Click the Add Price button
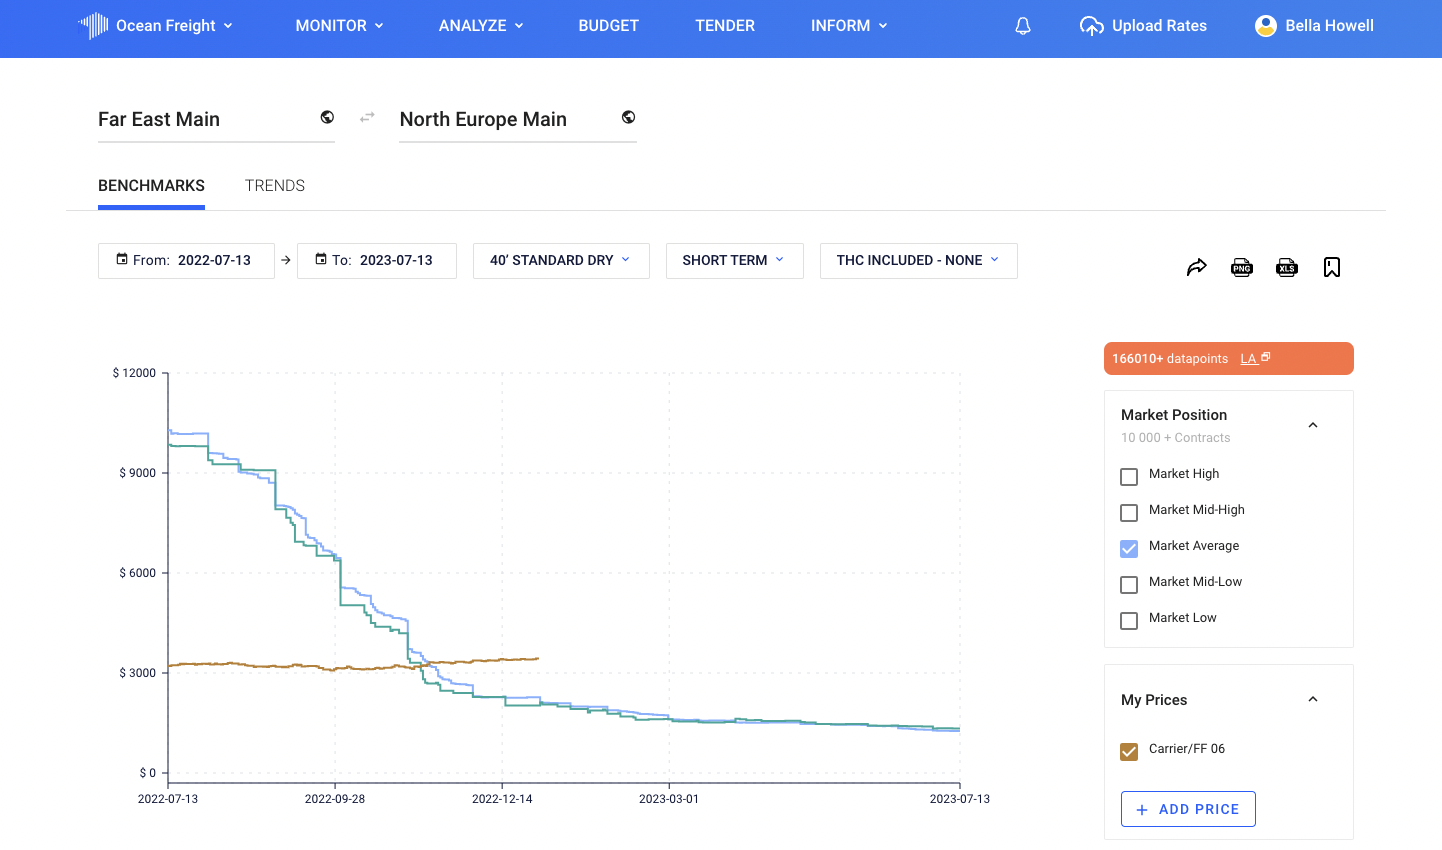The width and height of the screenshot is (1442, 850). 1188,809
